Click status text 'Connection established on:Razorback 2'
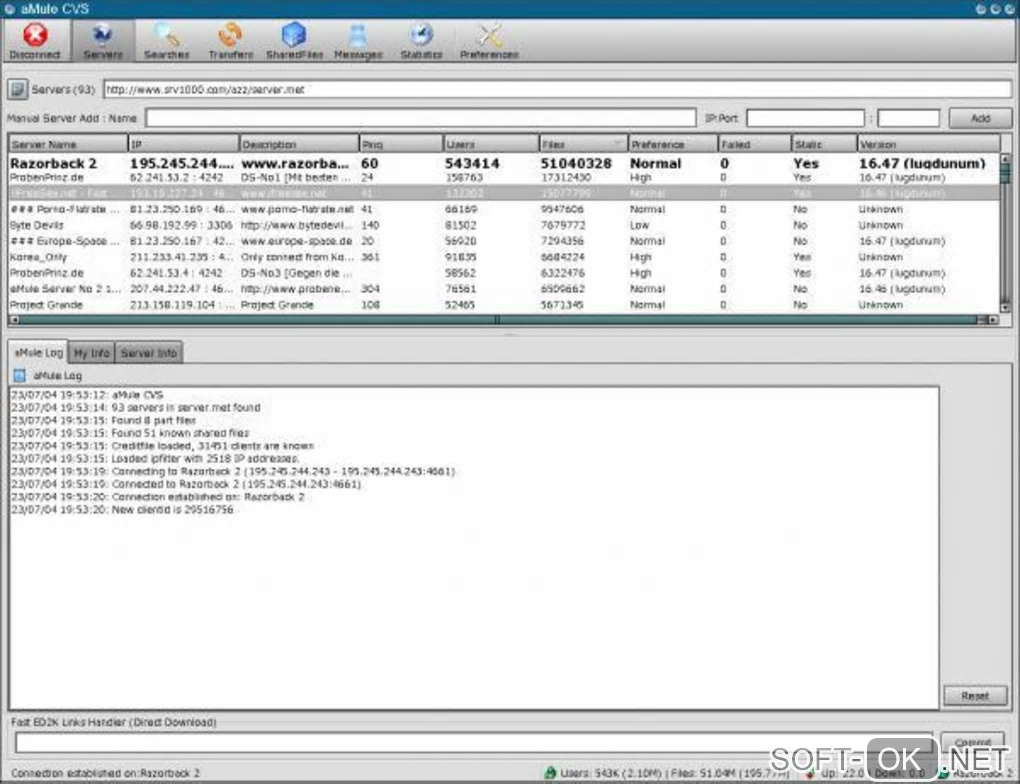 [x=105, y=773]
